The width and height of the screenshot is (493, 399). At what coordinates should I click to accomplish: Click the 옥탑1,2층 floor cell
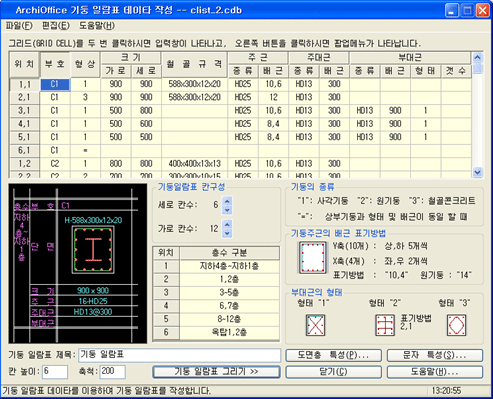tap(230, 333)
